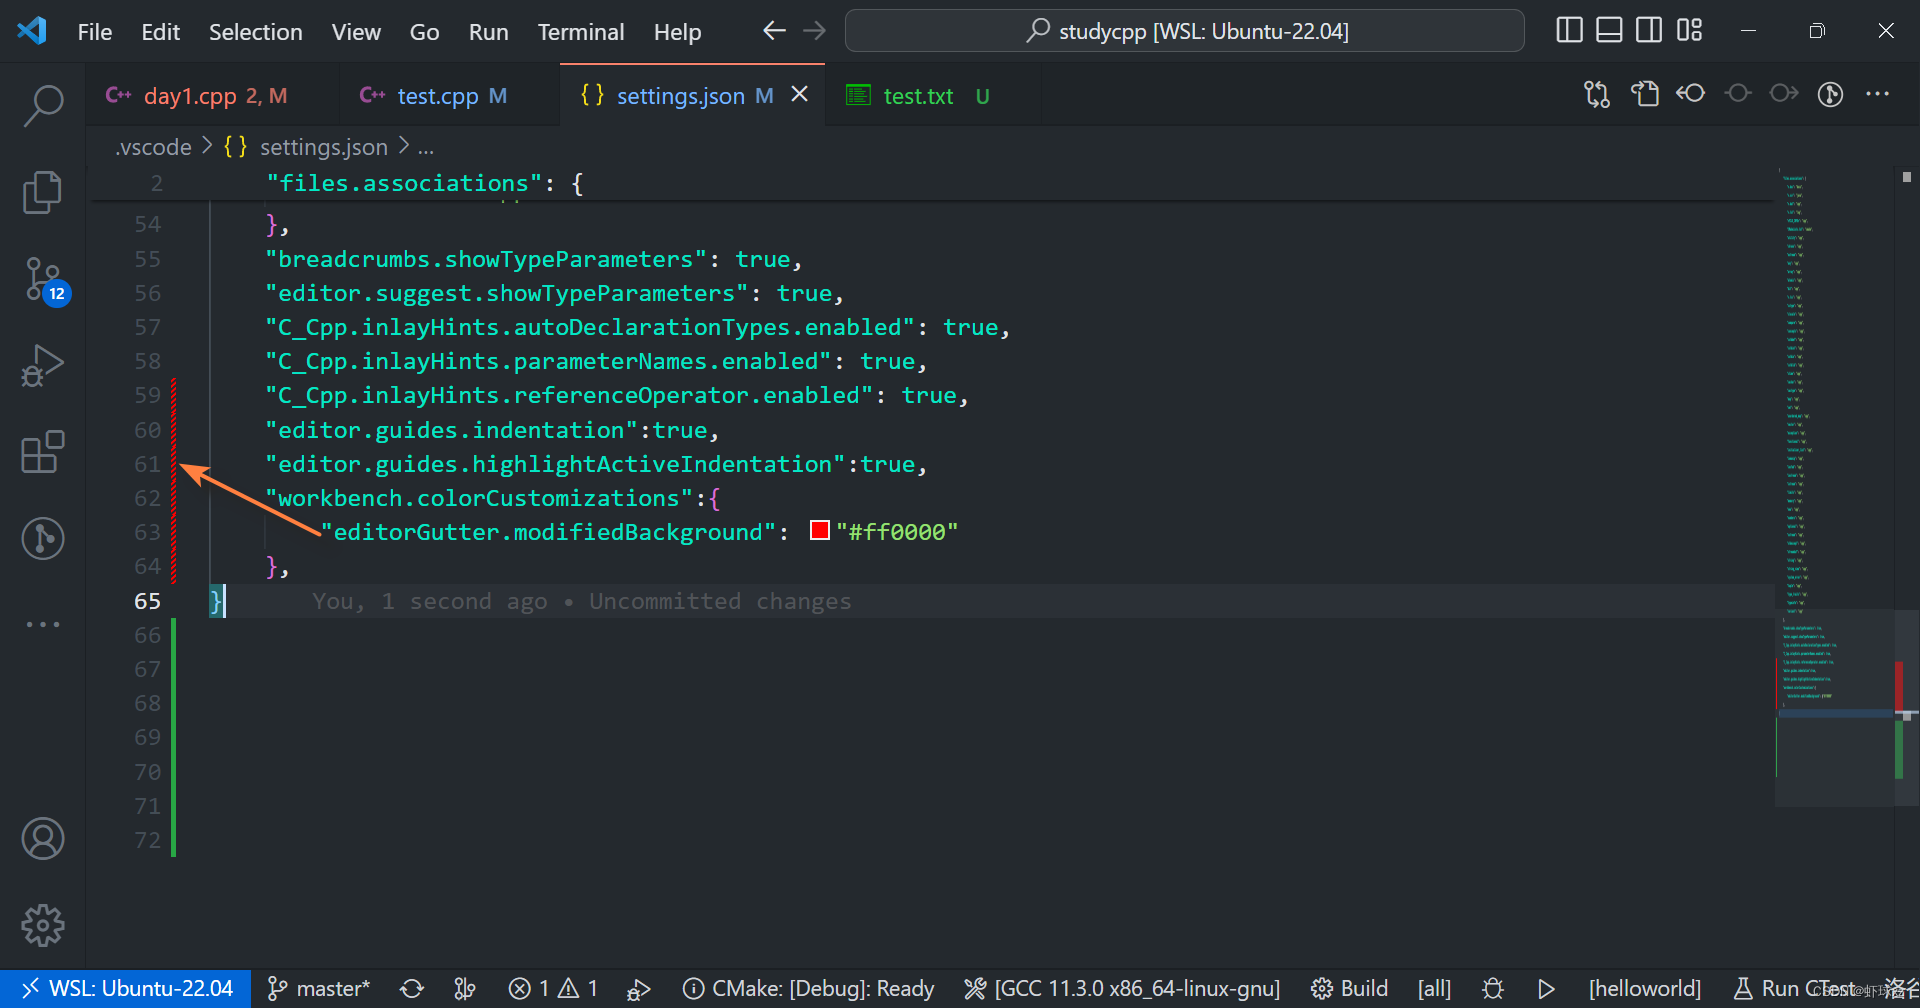Open the #ff0000 red color swatch picker

click(820, 531)
